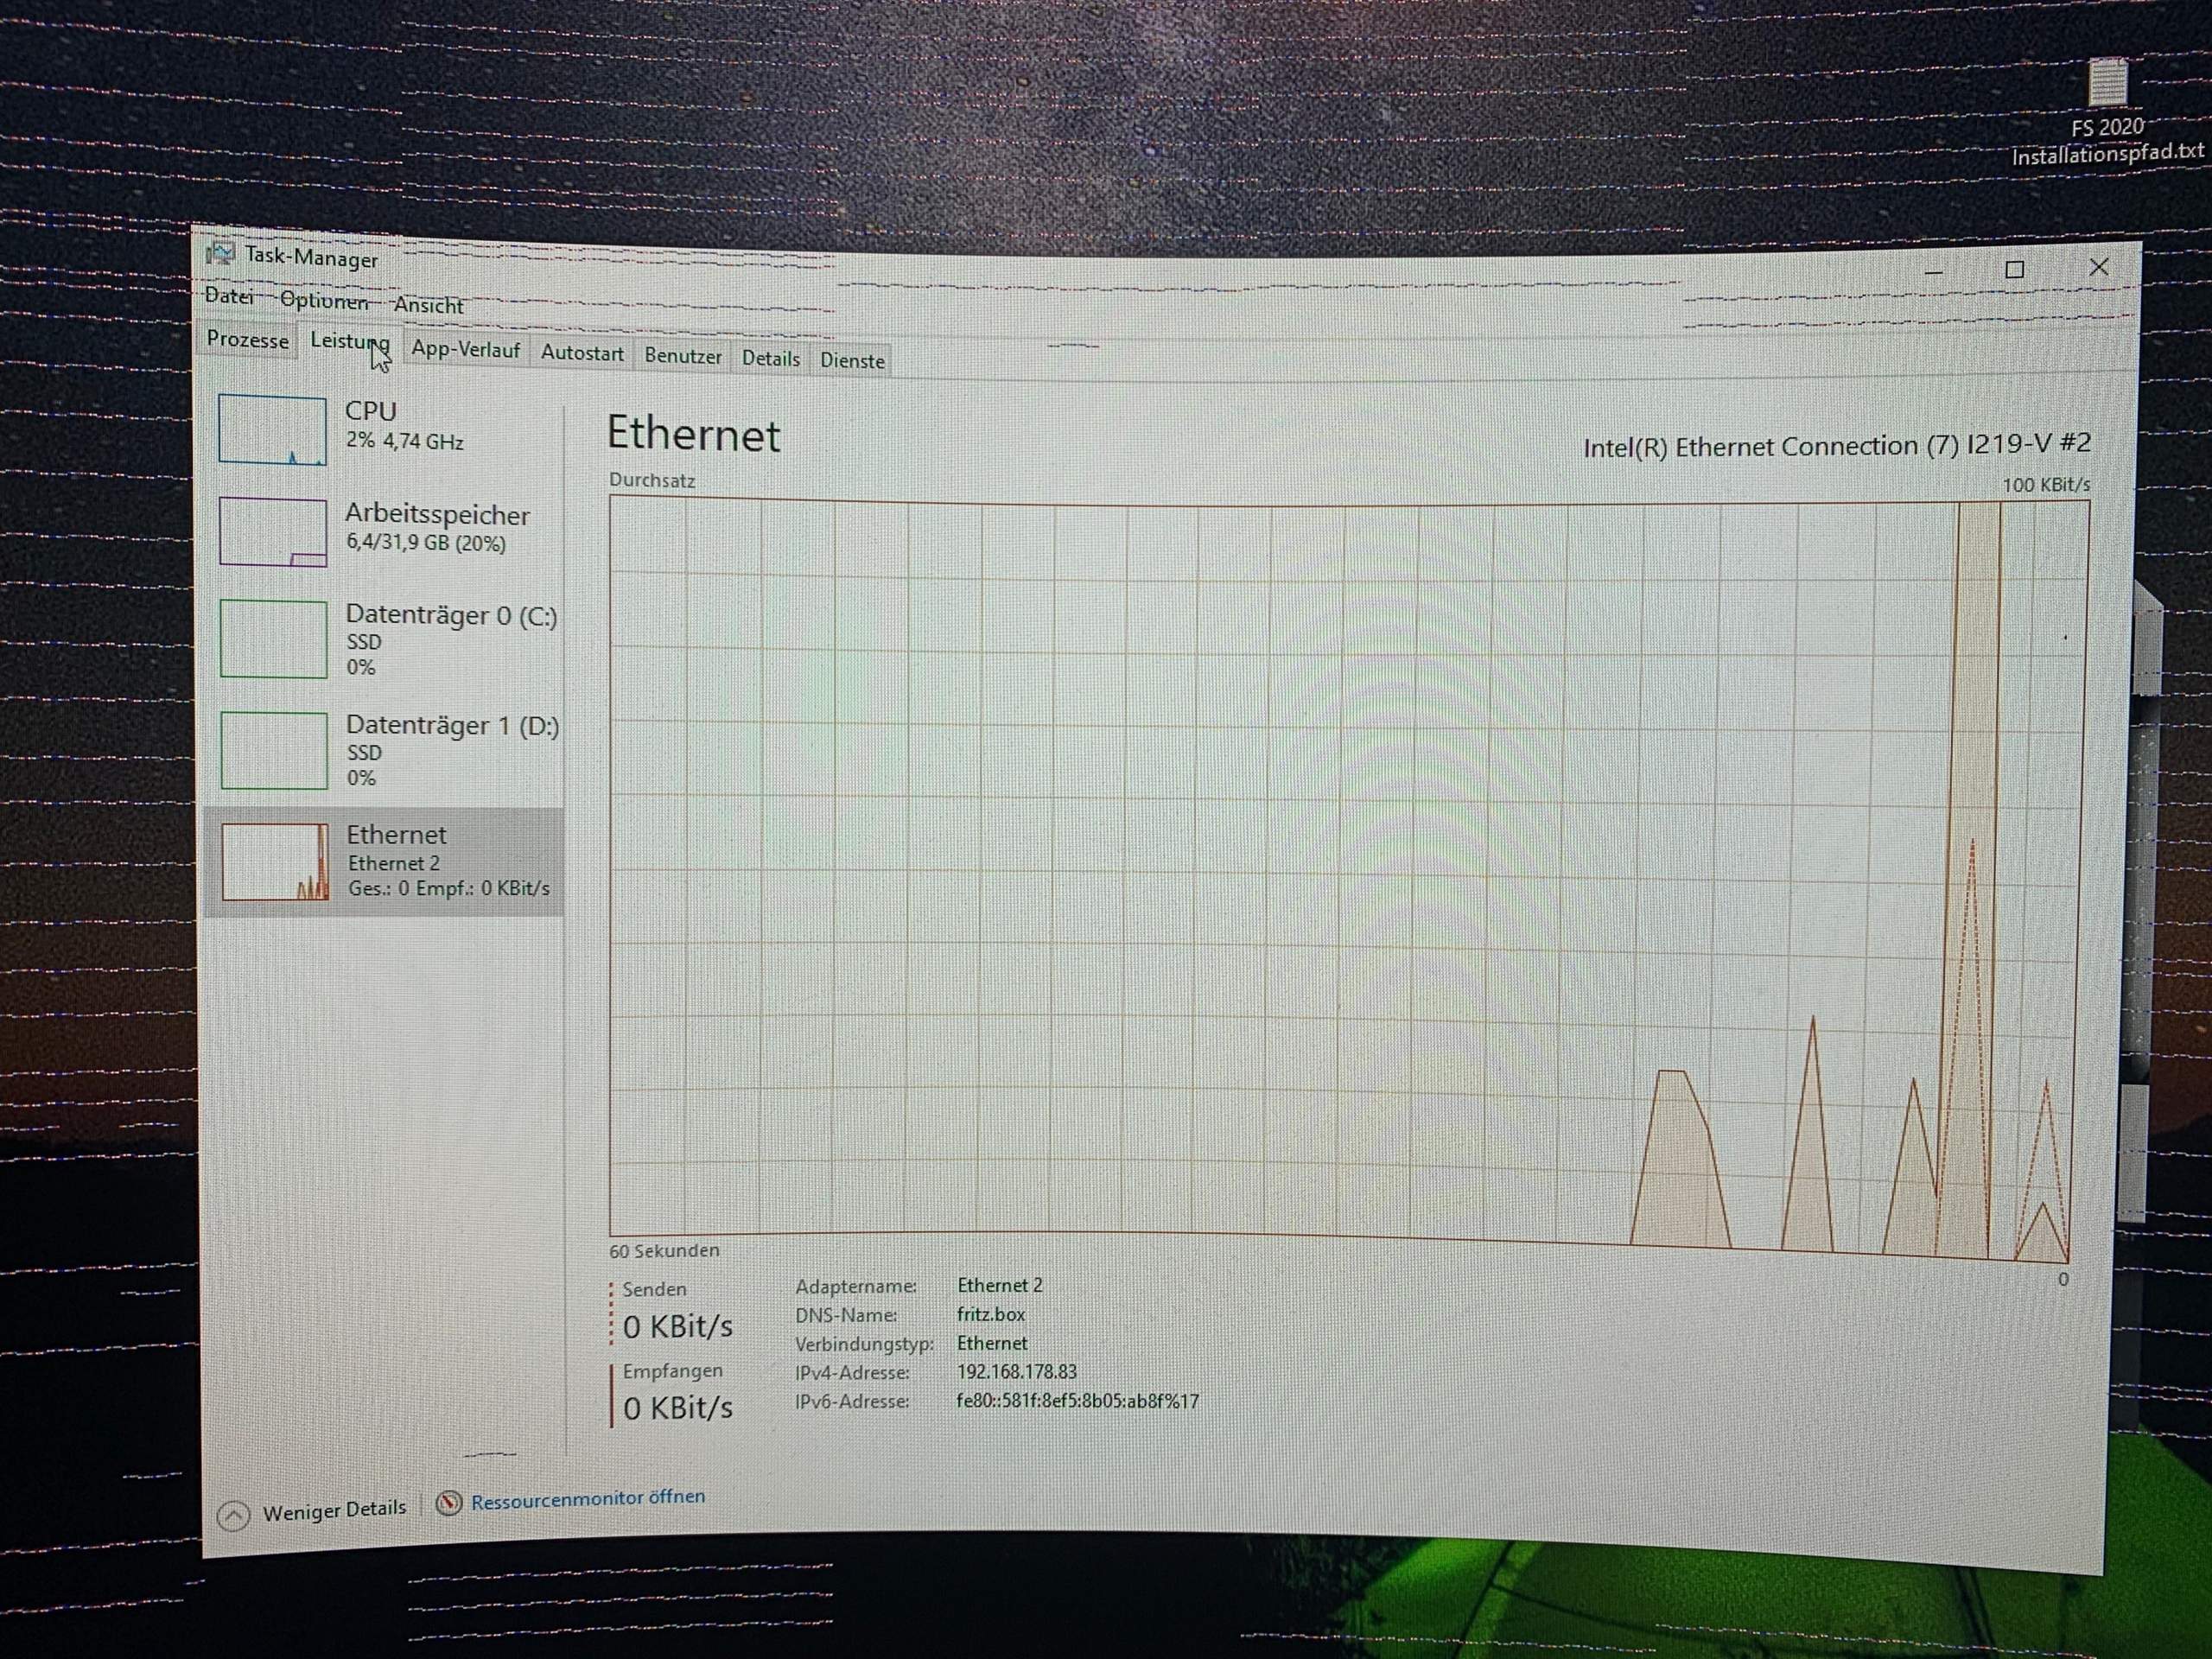Switch to the Details tab
The width and height of the screenshot is (2212, 1659).
pyautogui.click(x=770, y=359)
